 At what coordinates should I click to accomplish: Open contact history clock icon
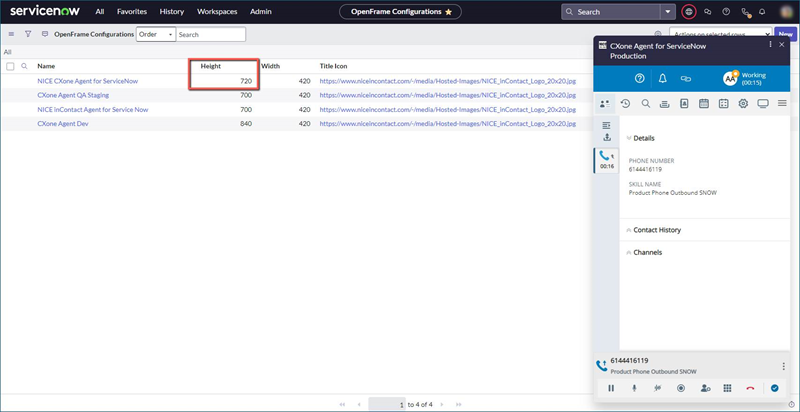(625, 104)
